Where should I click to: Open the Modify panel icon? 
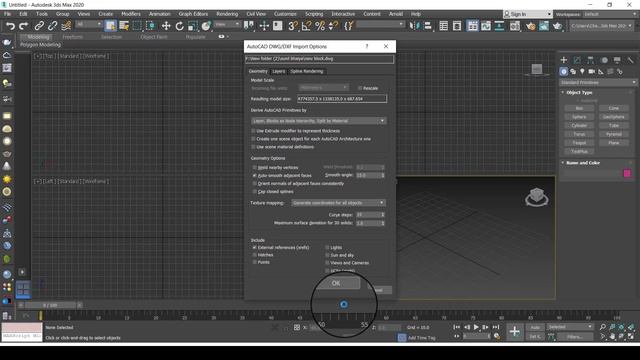coord(577,60)
